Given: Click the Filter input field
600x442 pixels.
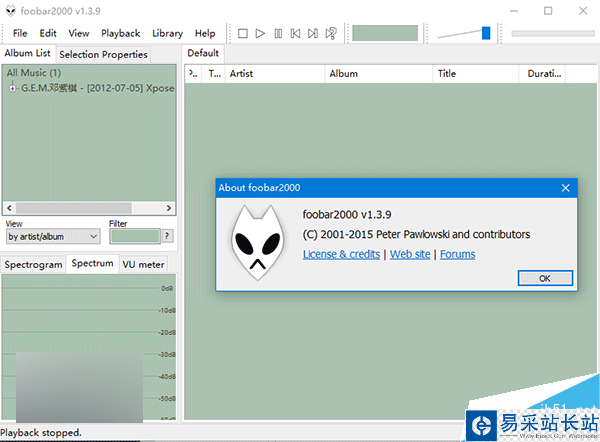Looking at the screenshot, I should [x=135, y=236].
